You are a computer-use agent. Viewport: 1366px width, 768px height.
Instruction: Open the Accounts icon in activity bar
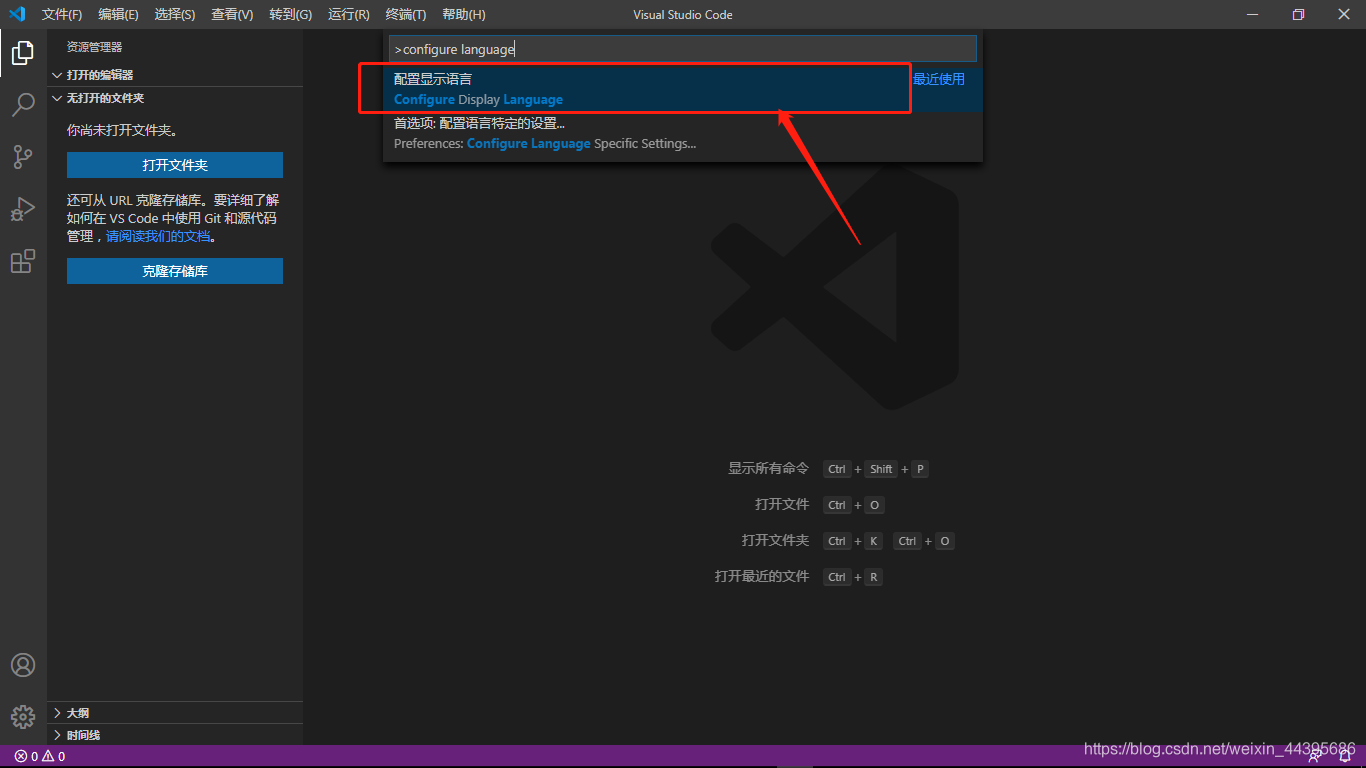[23, 665]
